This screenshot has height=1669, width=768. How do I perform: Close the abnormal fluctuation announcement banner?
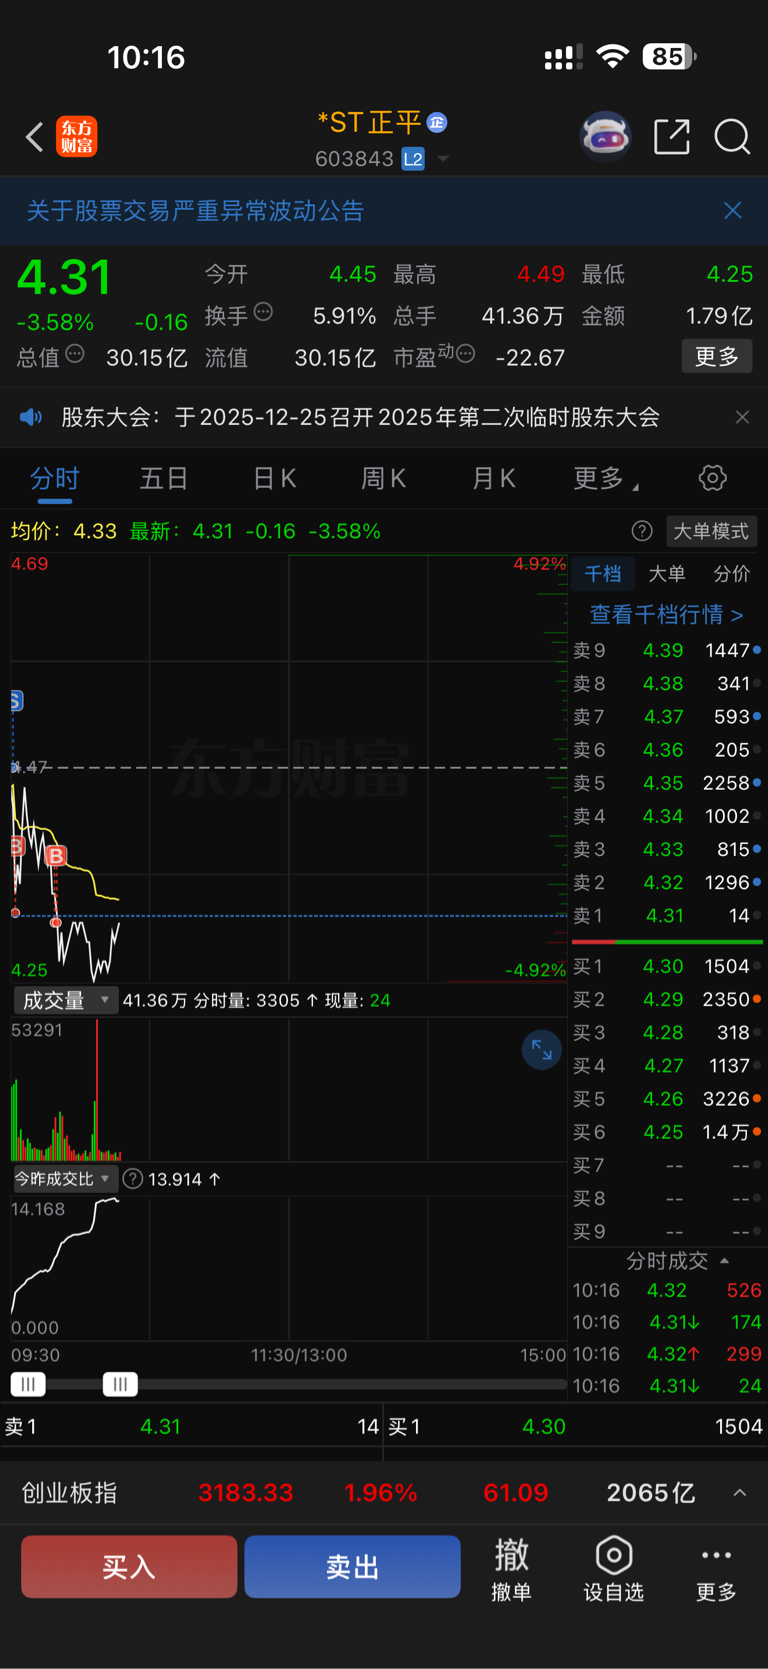733,210
